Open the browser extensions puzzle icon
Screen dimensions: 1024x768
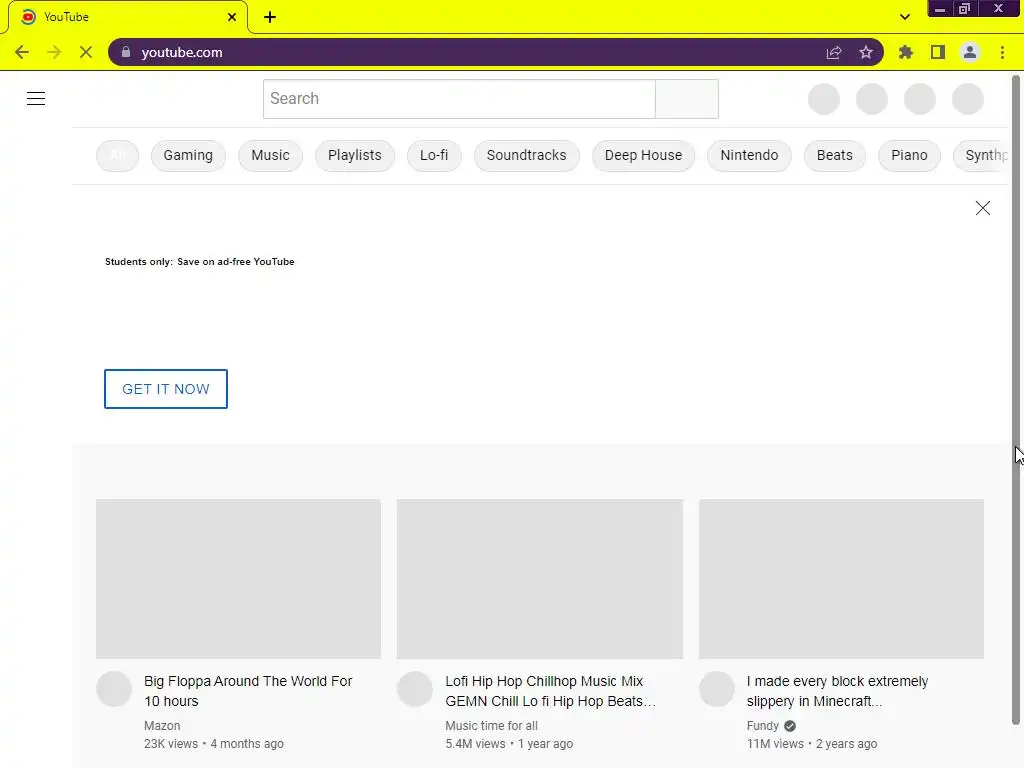905,52
